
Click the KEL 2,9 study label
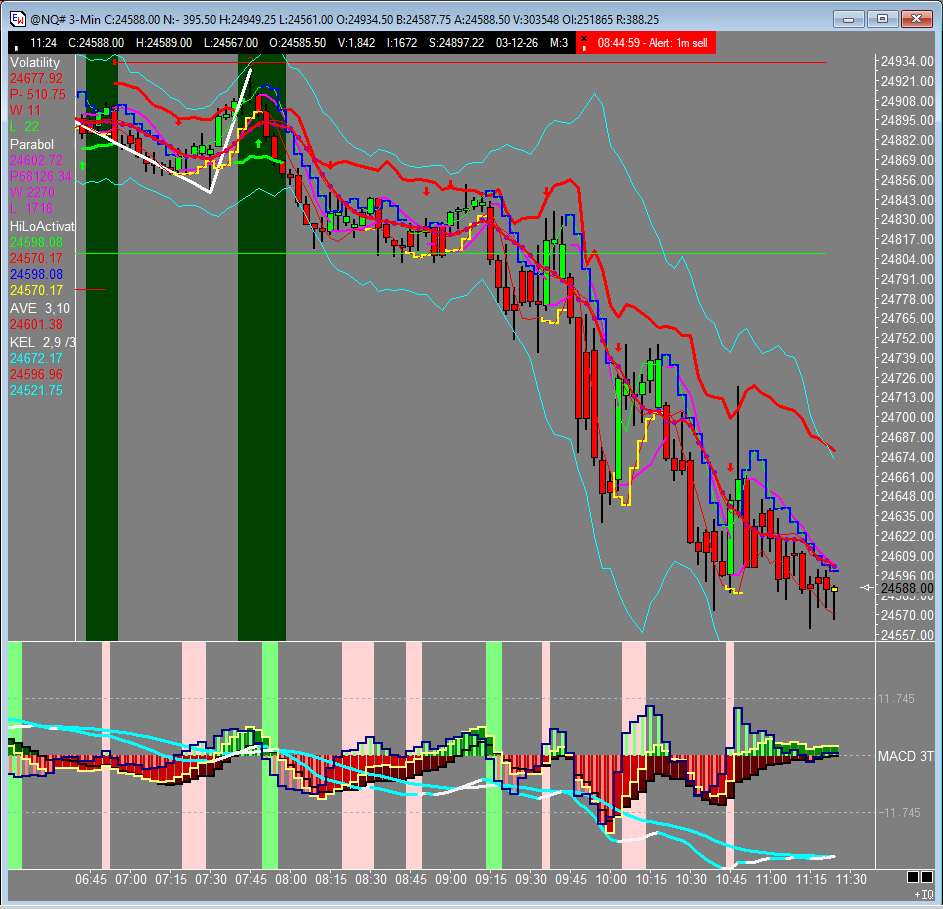(x=40, y=342)
